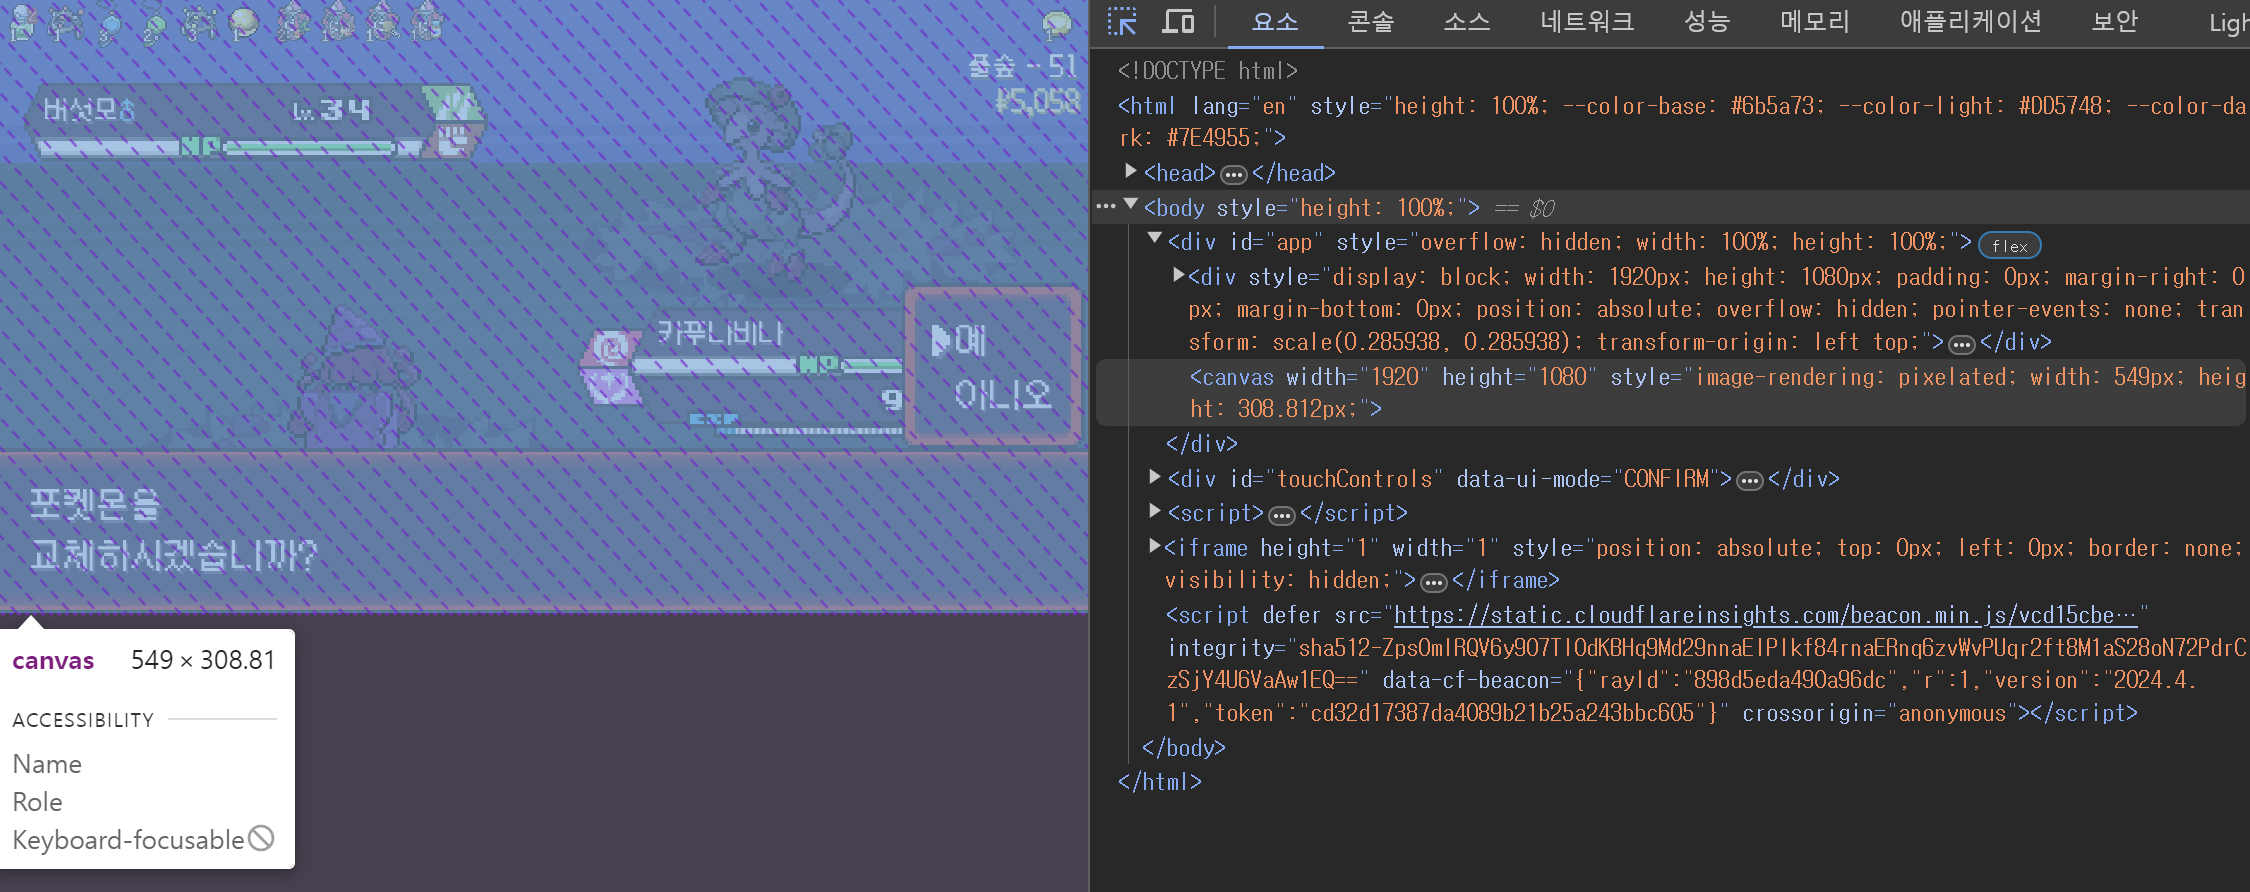Expand the hidden iframe node
The width and height of the screenshot is (2250, 892).
[x=1155, y=545]
